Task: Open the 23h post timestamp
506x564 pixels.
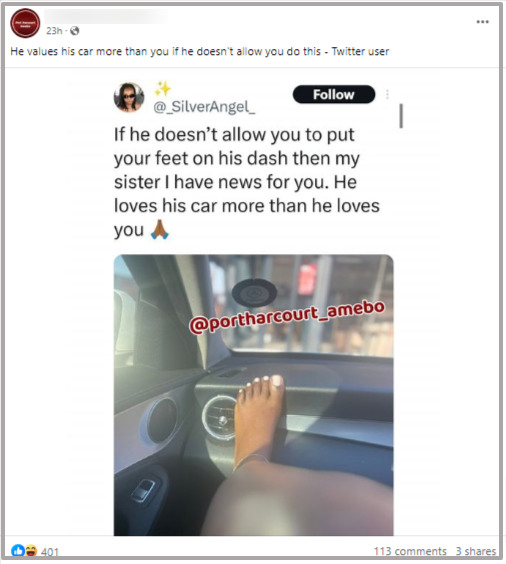Action: coord(54,31)
